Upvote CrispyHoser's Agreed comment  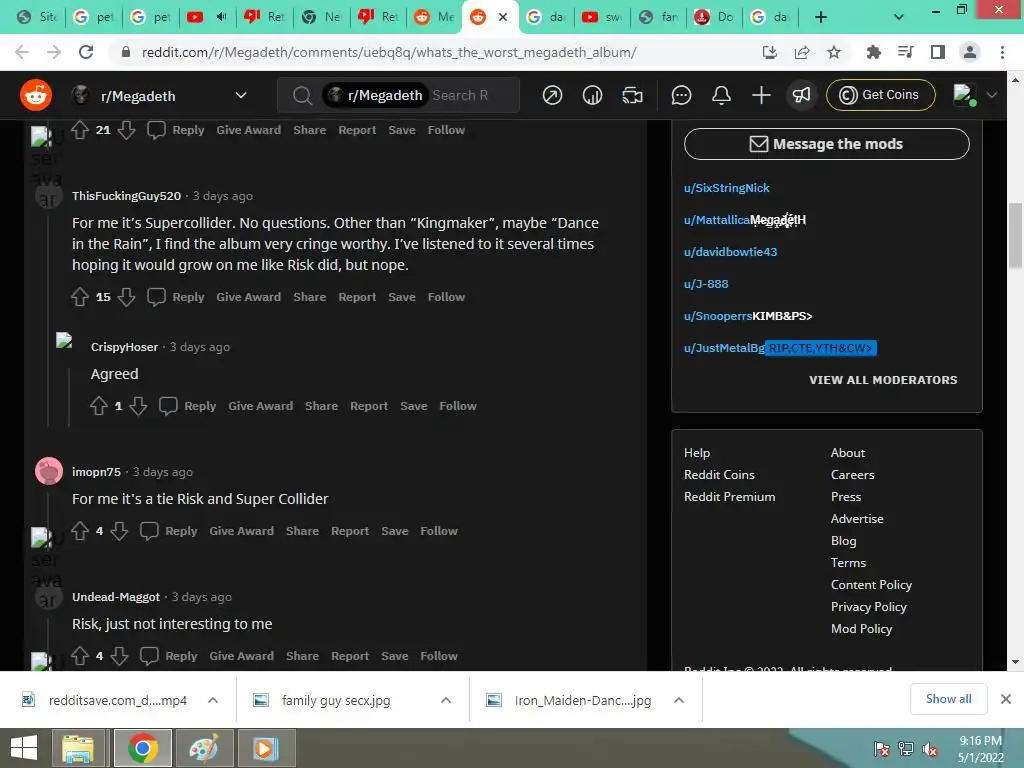coord(99,406)
